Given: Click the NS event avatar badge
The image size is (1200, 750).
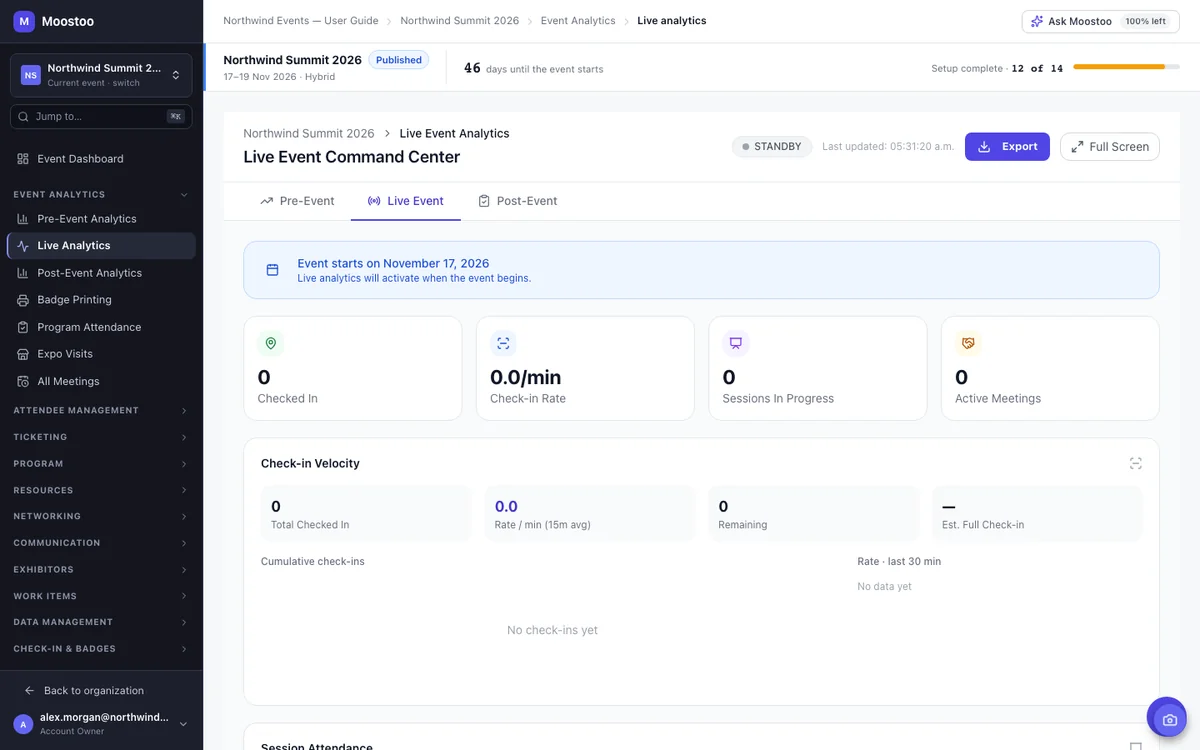Looking at the screenshot, I should coord(31,75).
